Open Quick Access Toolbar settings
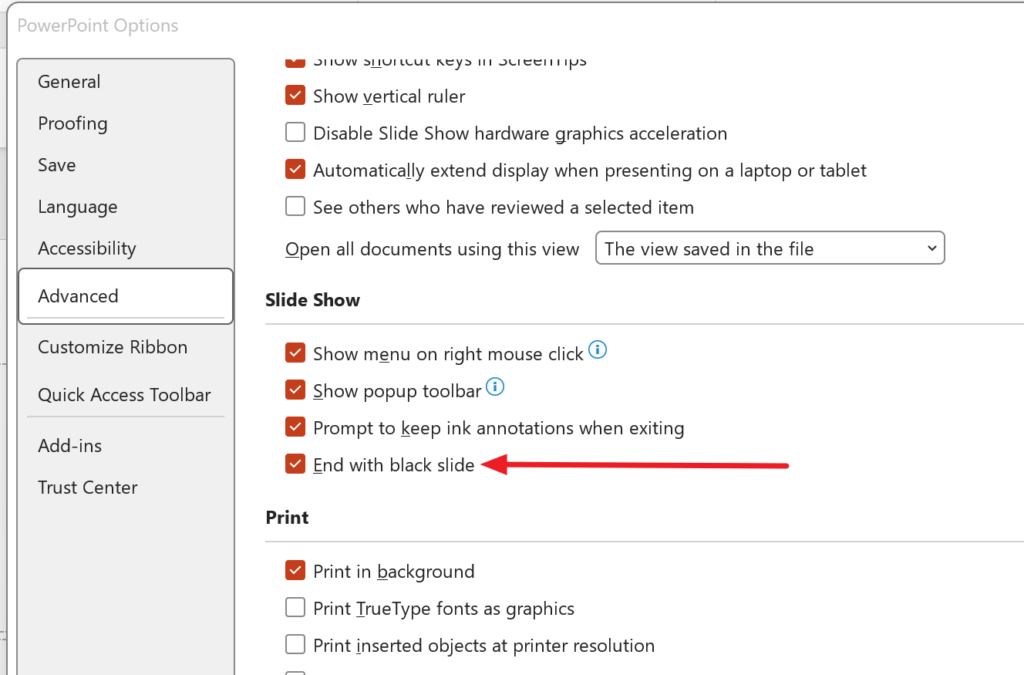 click(x=124, y=395)
